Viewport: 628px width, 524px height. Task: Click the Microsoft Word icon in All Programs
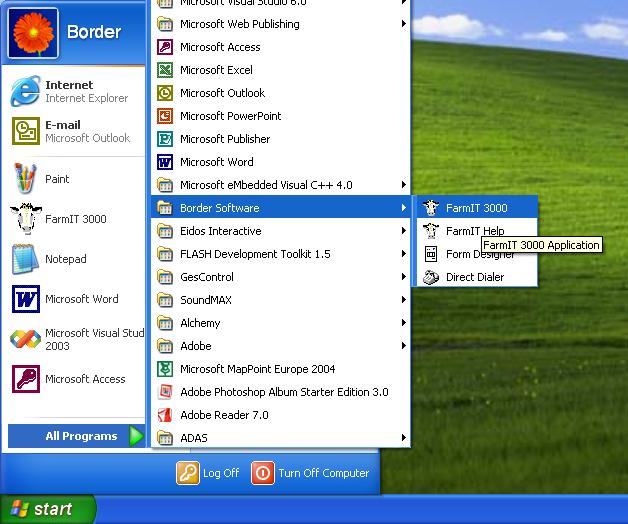(165, 162)
